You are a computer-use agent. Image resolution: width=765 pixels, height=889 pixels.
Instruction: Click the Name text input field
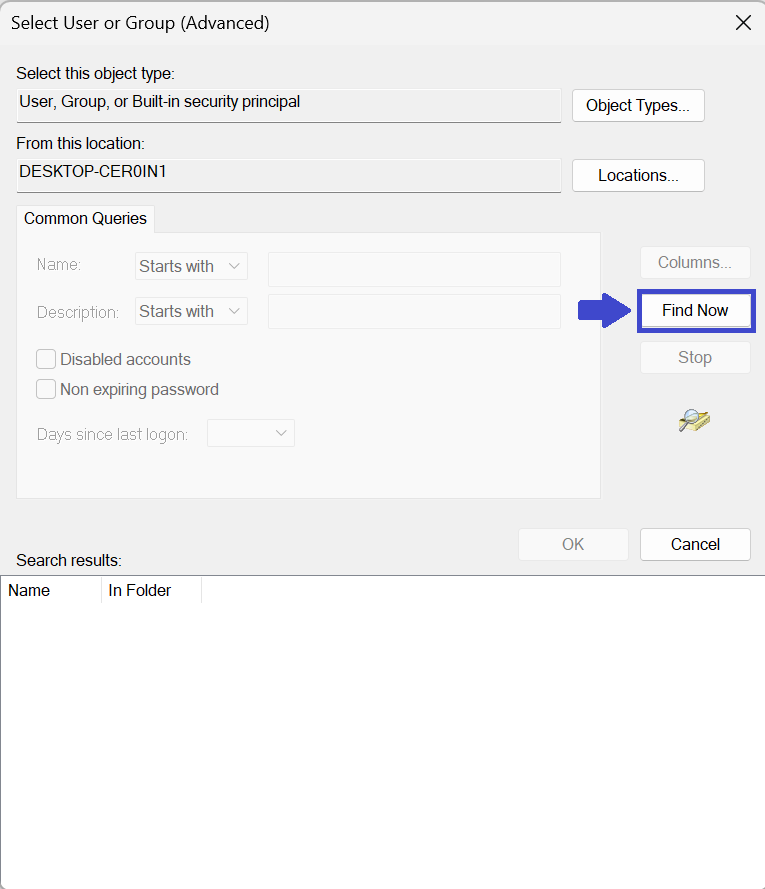[x=414, y=269]
